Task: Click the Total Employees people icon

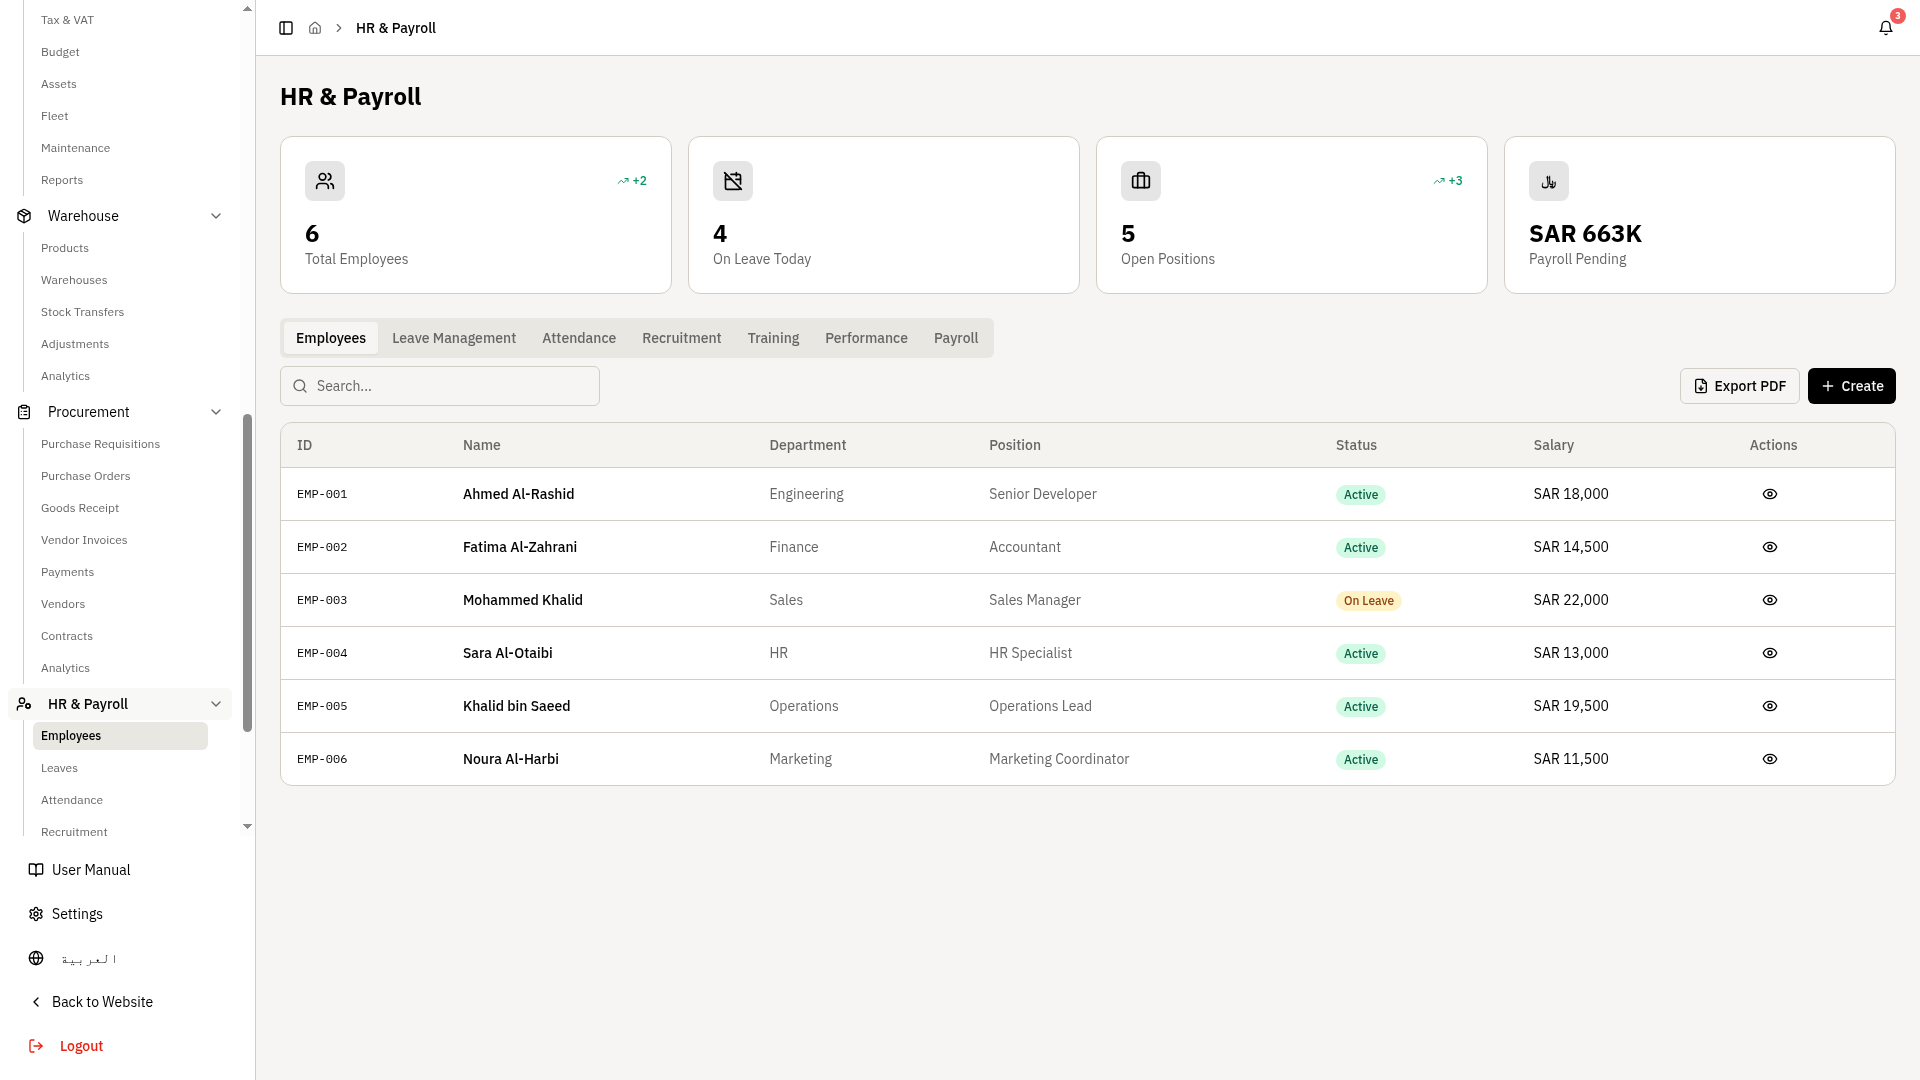Action: click(325, 181)
